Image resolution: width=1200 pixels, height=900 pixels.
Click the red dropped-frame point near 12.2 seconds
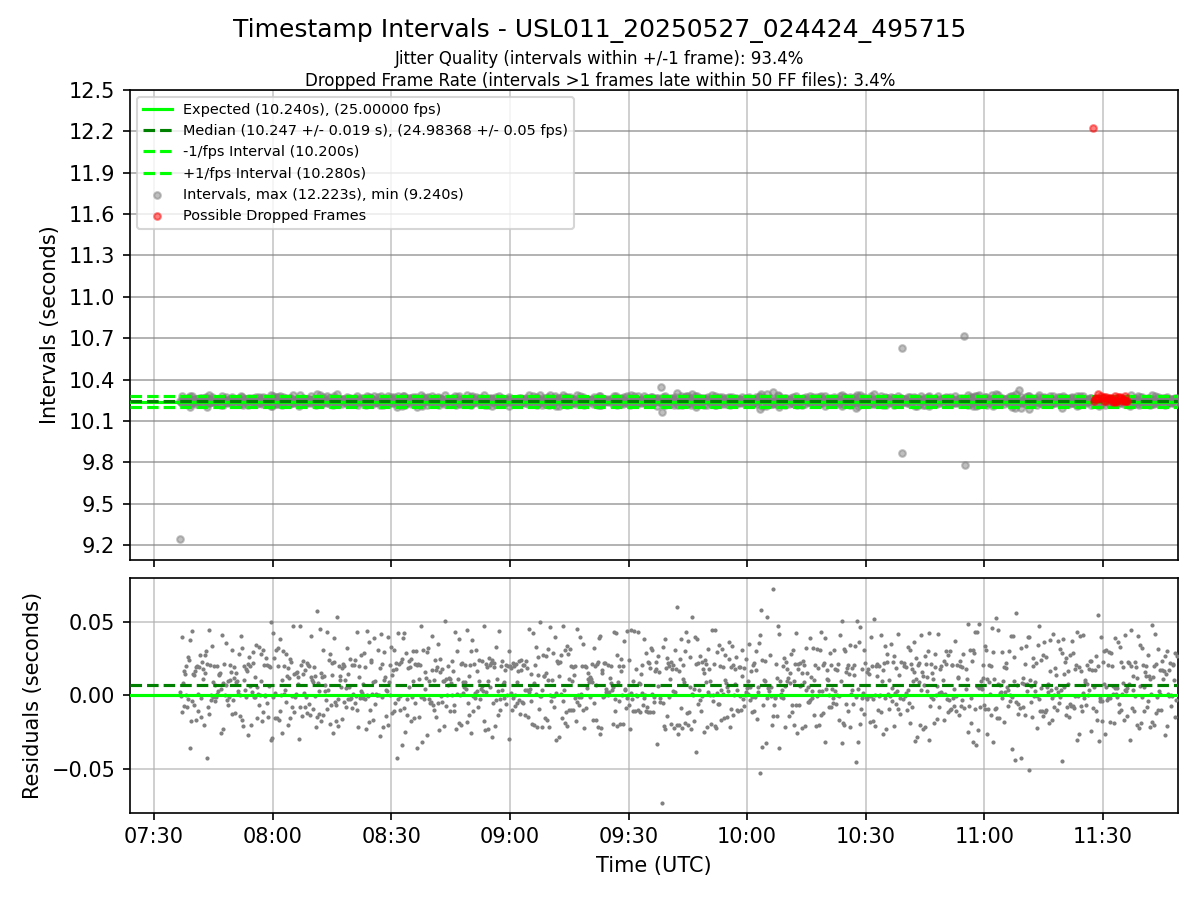tap(1093, 128)
